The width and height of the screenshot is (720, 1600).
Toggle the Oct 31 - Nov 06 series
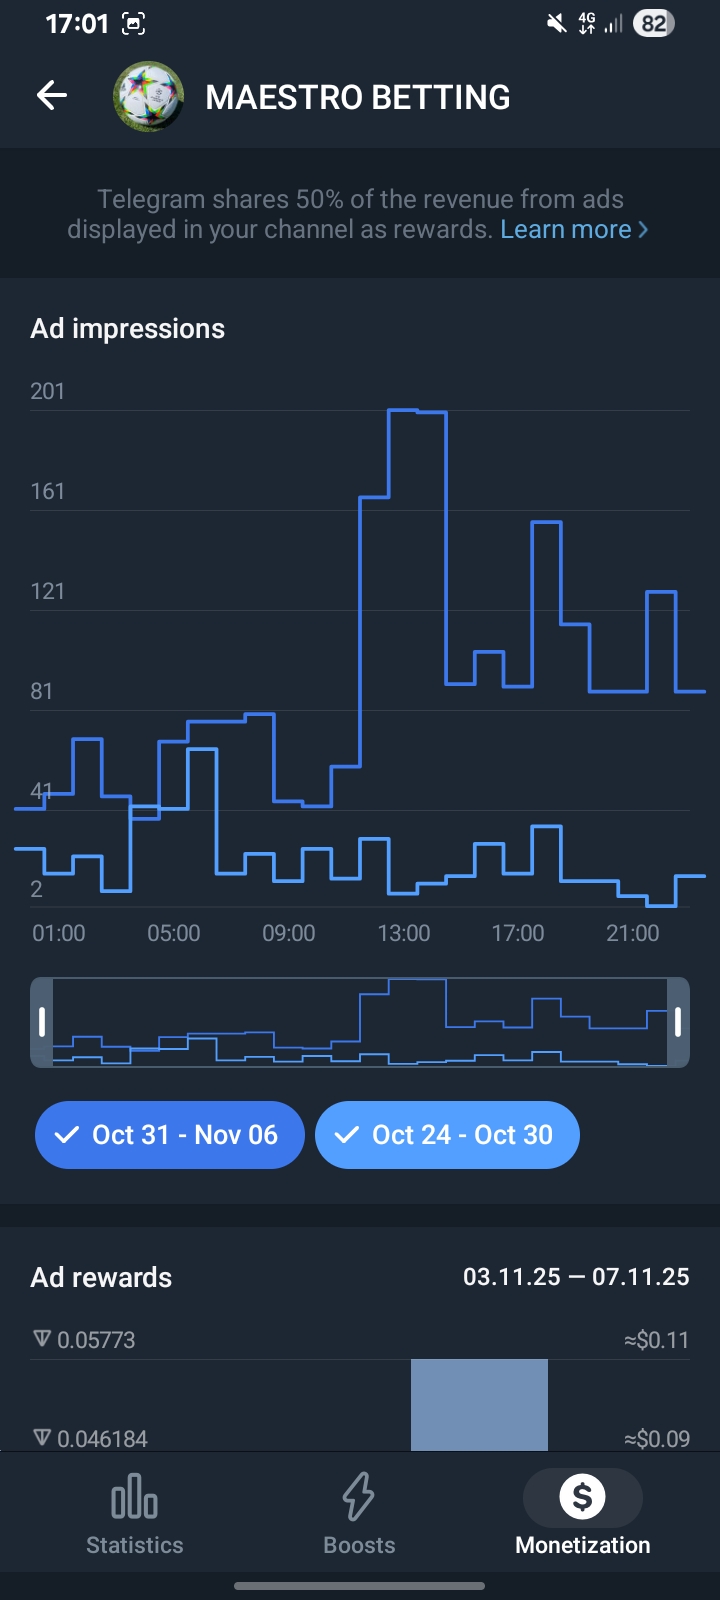point(169,1135)
